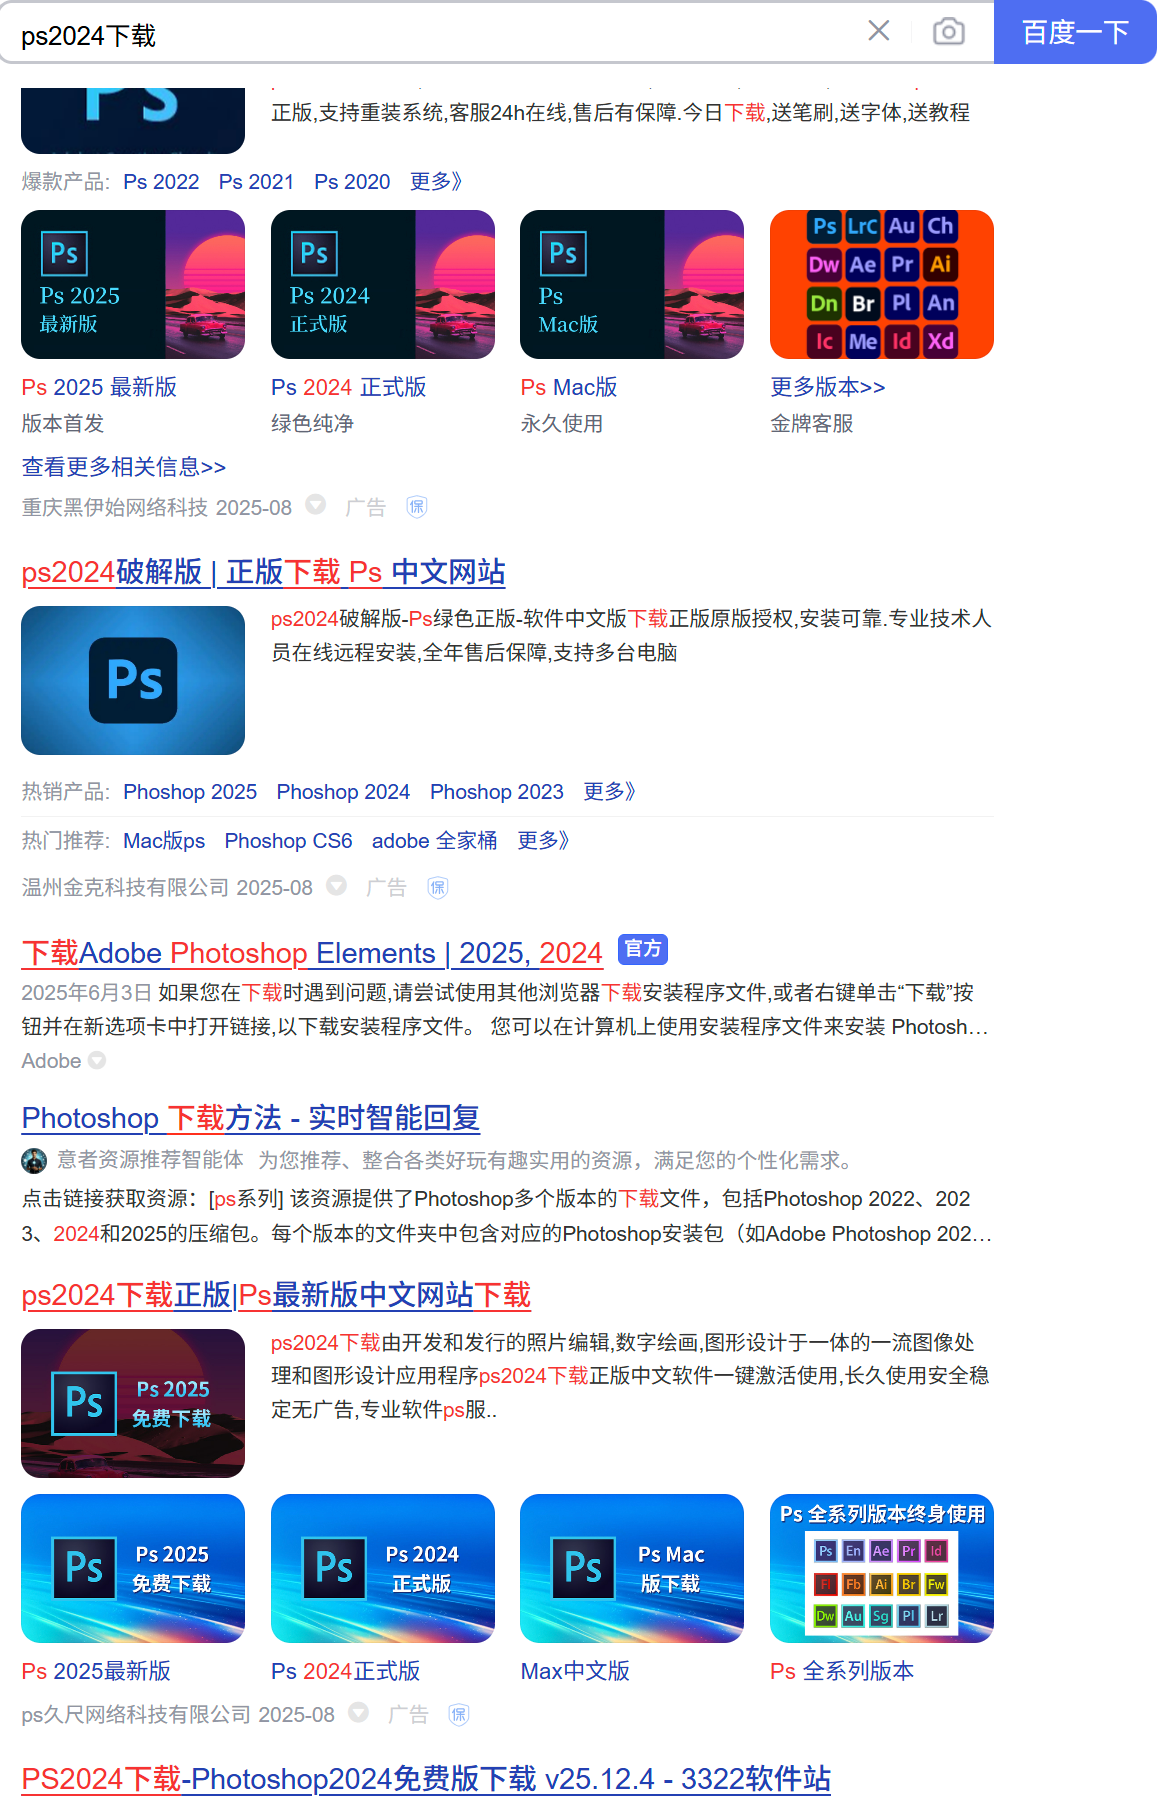Image resolution: width=1158 pixels, height=1802 pixels.
Task: Click the 保 shield icon for 温州金克科技
Action: click(x=438, y=887)
